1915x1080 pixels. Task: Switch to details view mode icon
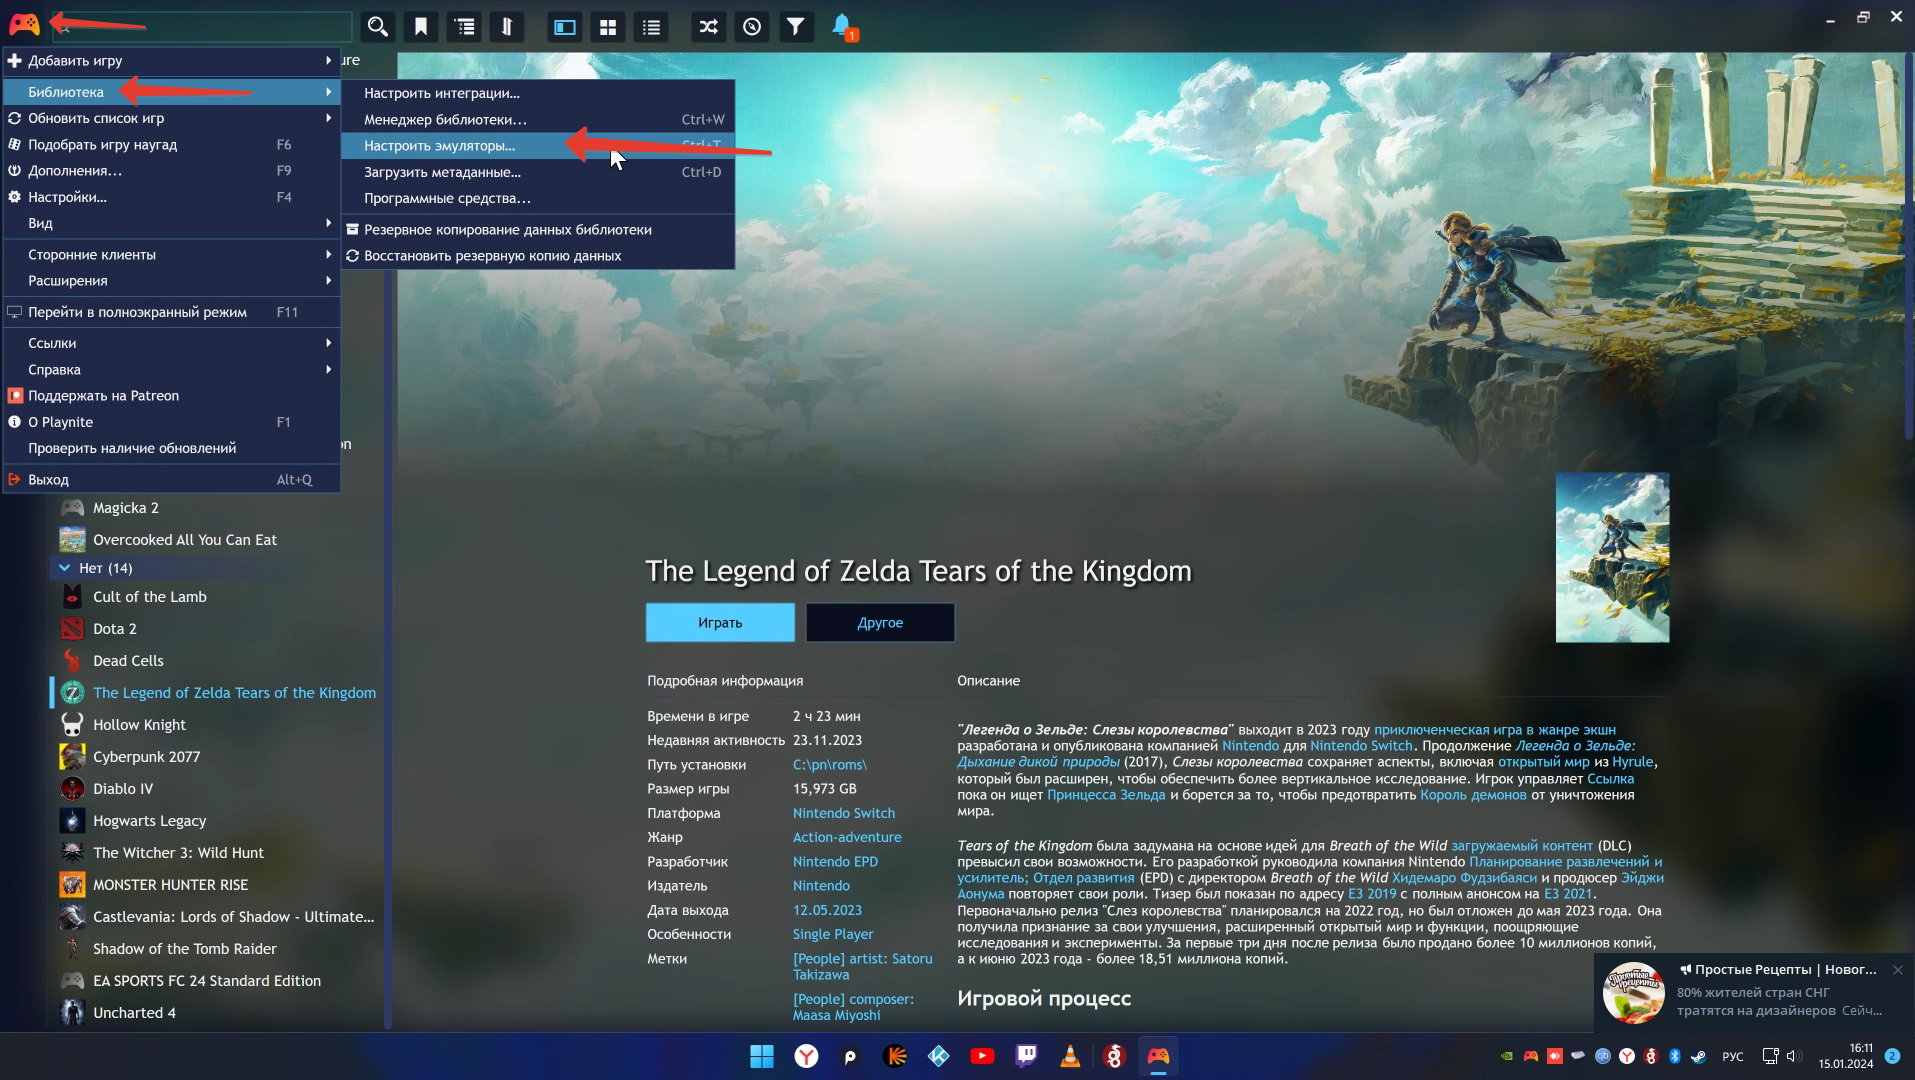(565, 27)
